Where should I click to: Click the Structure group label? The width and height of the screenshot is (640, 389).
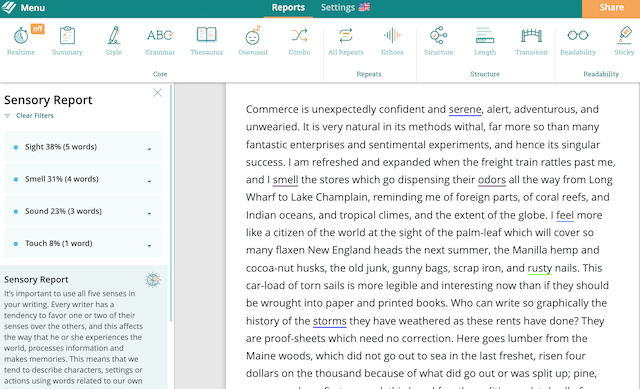tap(485, 74)
